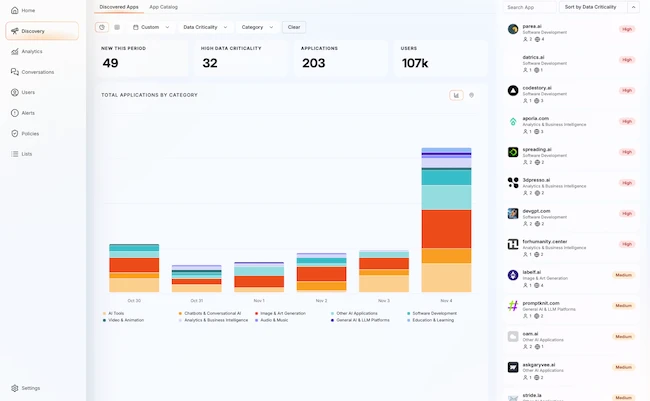The image size is (650, 401).
Task: Click the 3dpresso.ai dots logo
Action: coord(513,183)
